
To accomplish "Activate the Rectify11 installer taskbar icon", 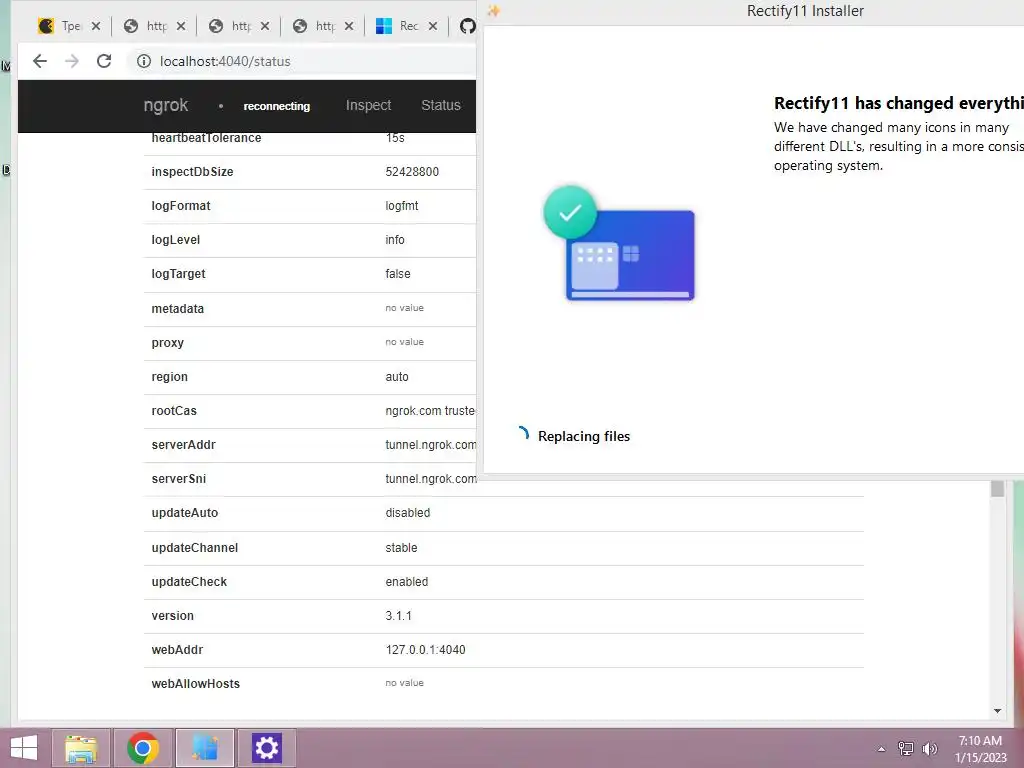I will pos(205,748).
